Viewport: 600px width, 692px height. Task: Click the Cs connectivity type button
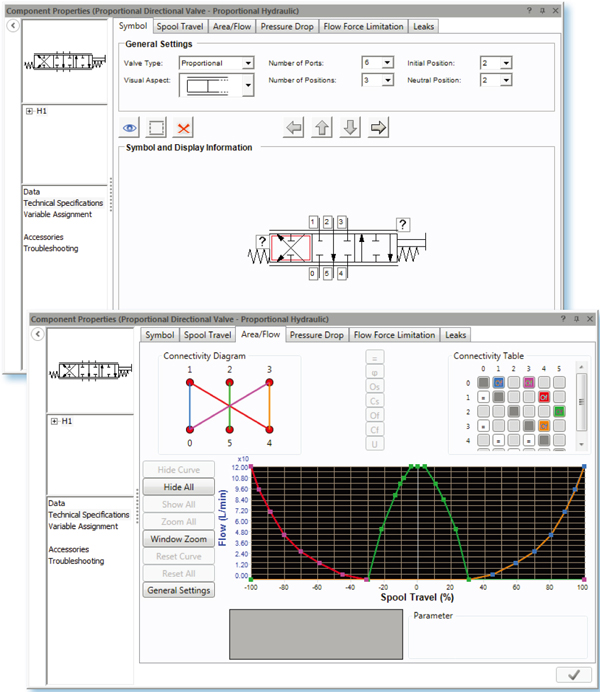[x=375, y=401]
